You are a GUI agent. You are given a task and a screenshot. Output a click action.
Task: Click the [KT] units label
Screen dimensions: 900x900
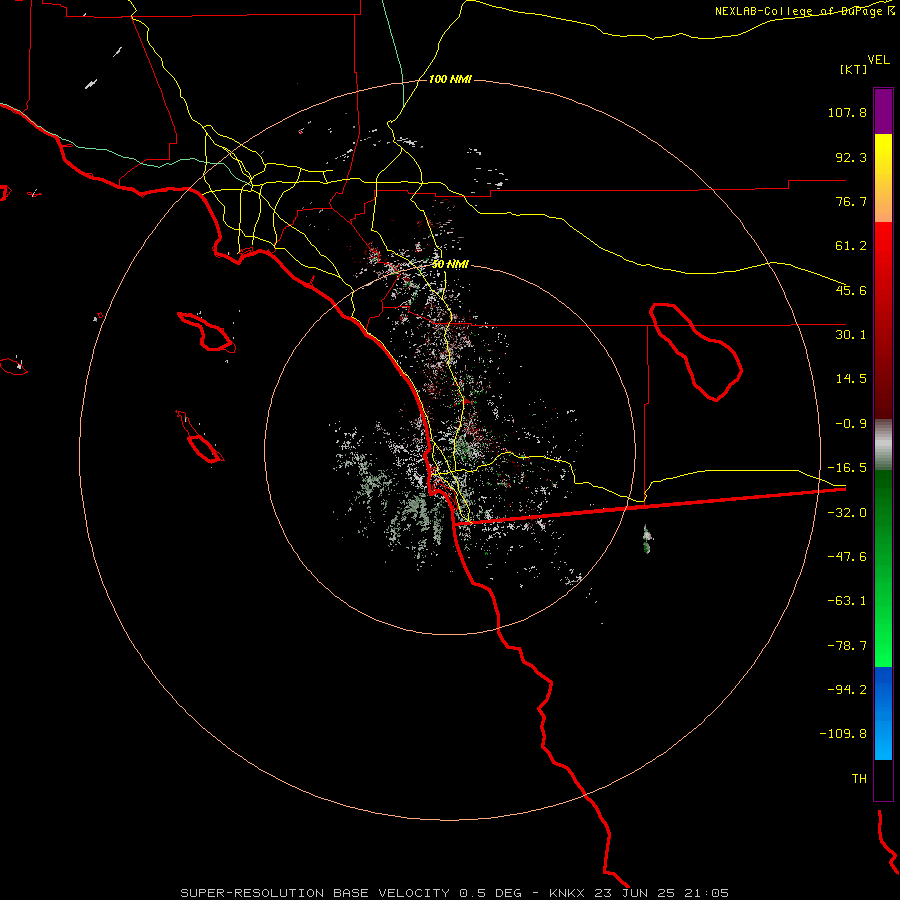coord(854,69)
